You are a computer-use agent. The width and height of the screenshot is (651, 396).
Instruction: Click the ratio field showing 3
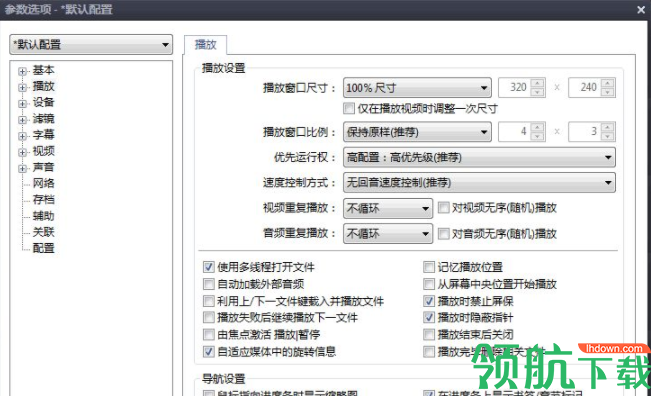tap(585, 132)
